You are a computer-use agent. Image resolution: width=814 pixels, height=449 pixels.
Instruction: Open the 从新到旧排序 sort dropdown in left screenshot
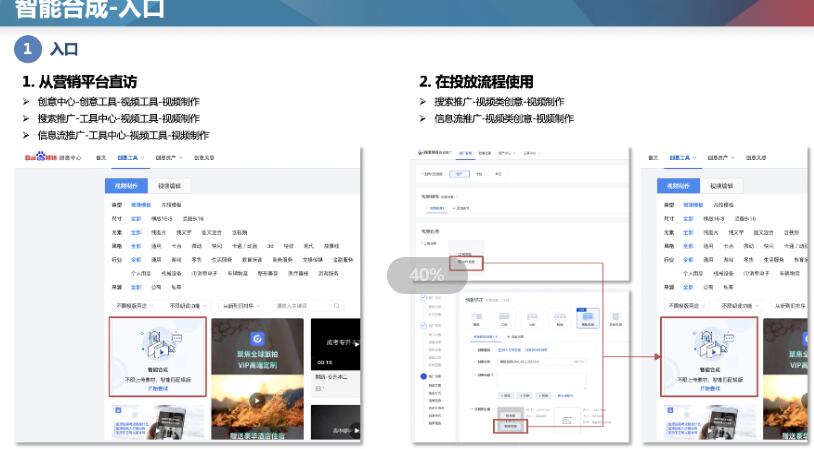tap(240, 305)
